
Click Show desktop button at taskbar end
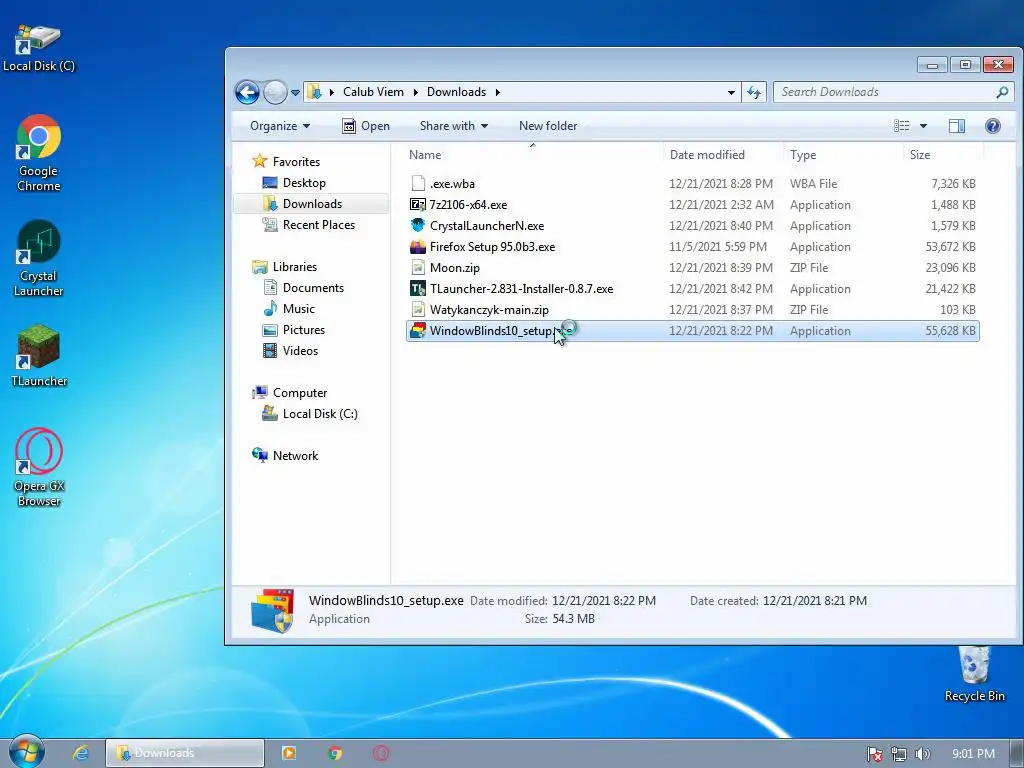(1017, 754)
